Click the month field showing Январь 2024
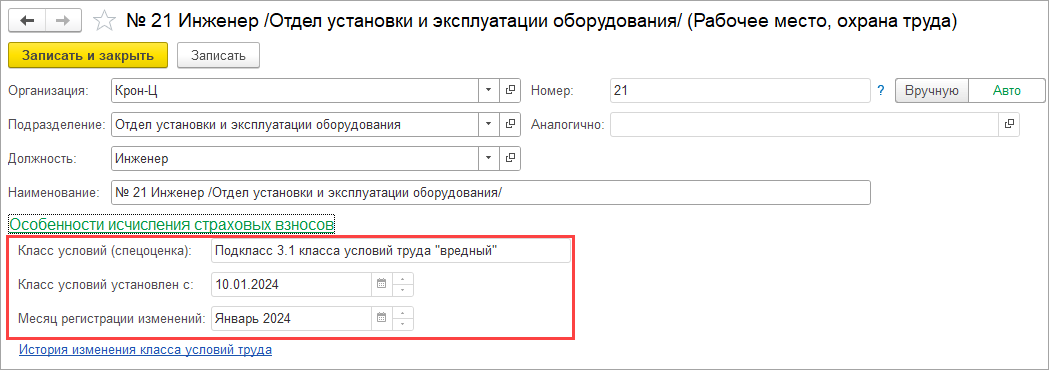The width and height of the screenshot is (1049, 370). click(291, 318)
